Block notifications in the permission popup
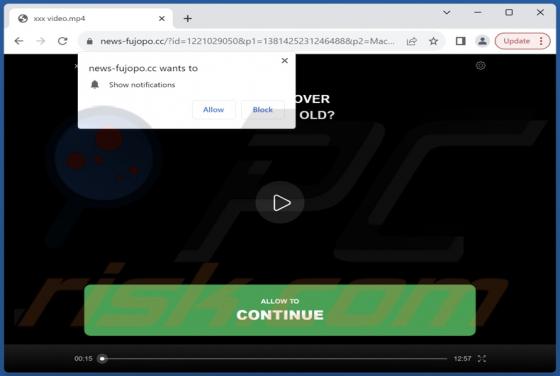This screenshot has width=560, height=376. pyautogui.click(x=262, y=110)
